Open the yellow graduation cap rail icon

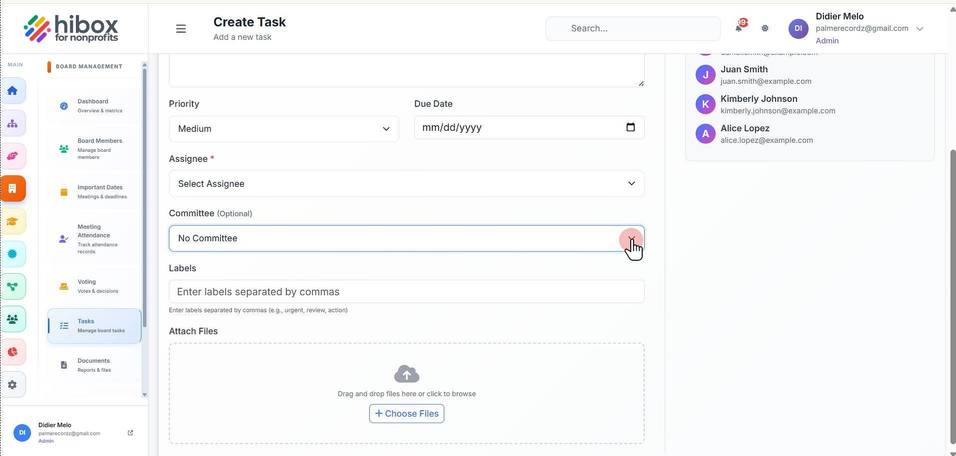pos(12,221)
